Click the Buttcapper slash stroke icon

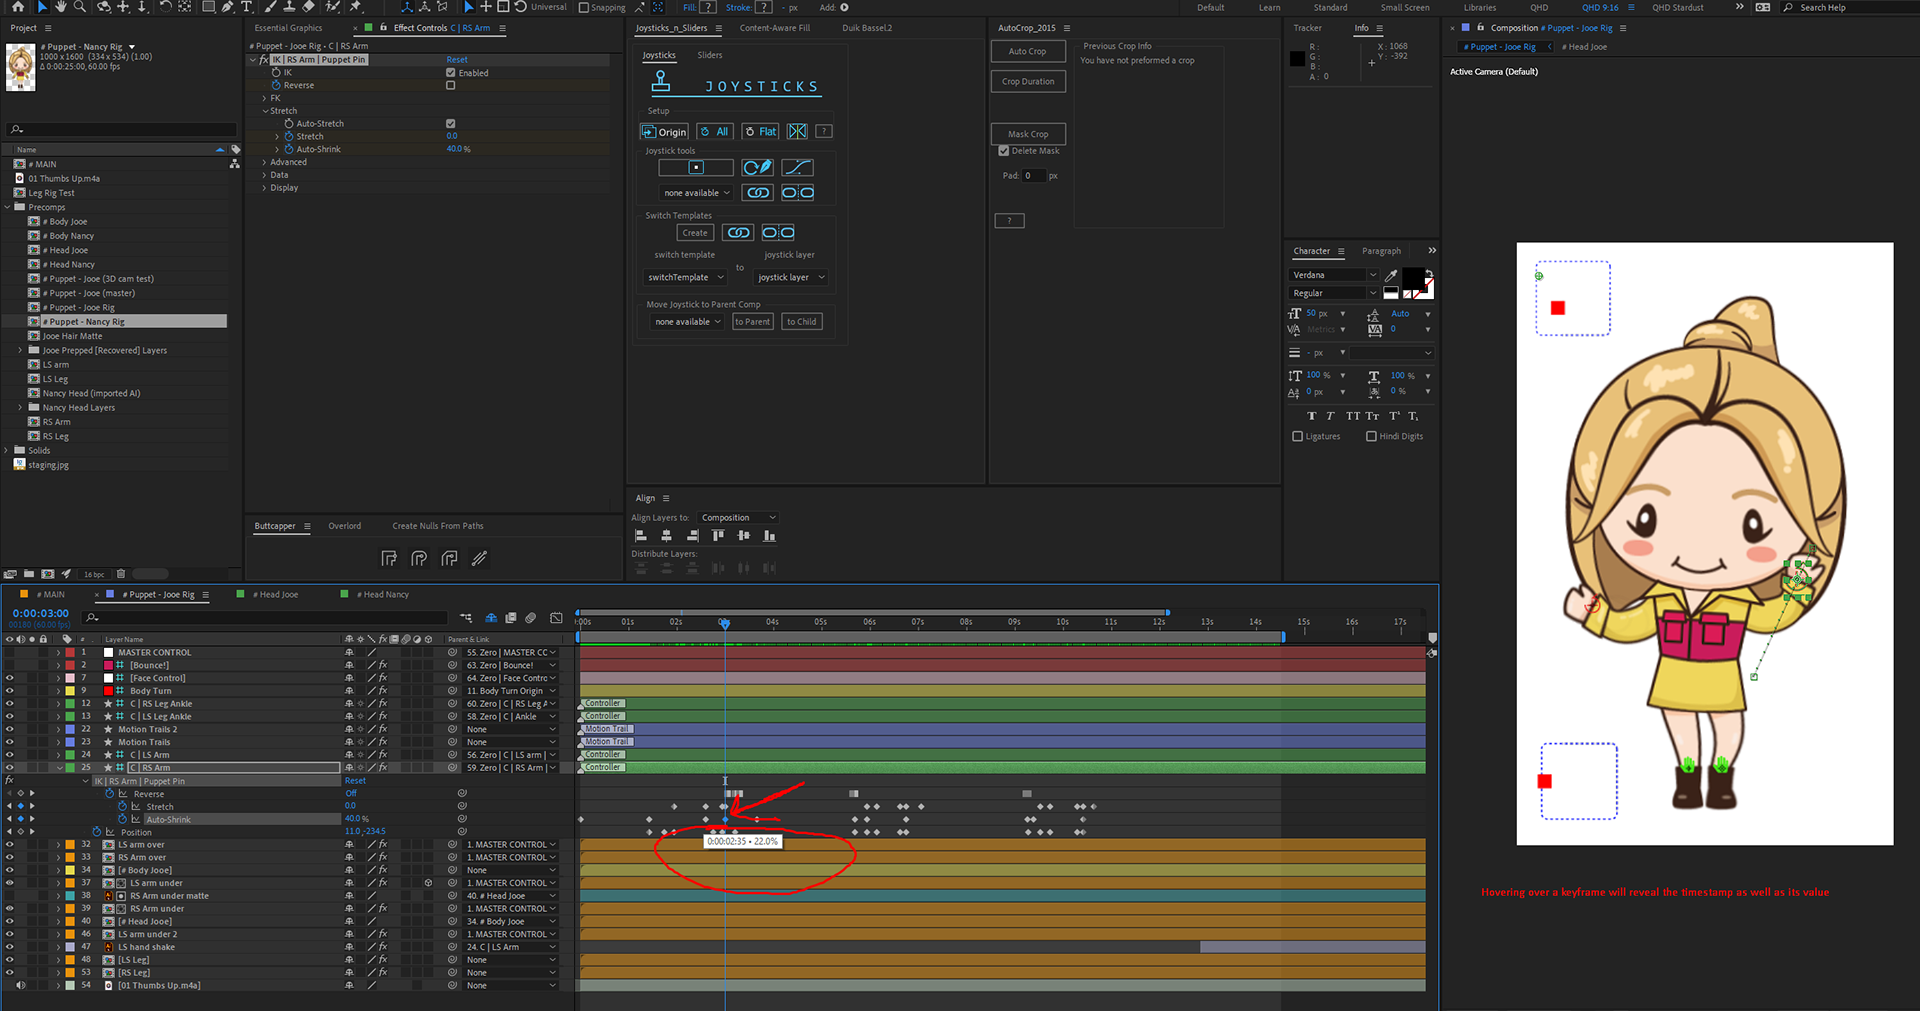(x=480, y=558)
